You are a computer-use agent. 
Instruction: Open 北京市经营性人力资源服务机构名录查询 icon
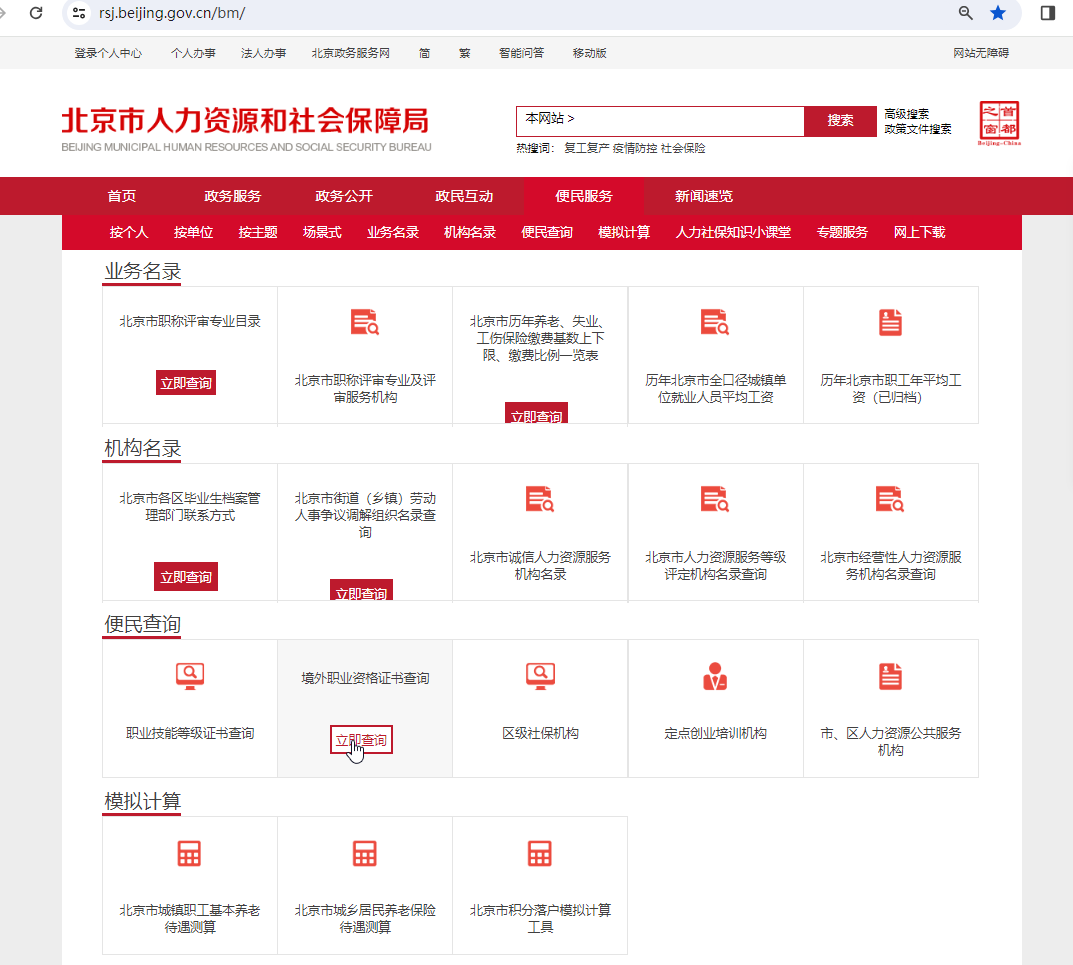click(890, 499)
